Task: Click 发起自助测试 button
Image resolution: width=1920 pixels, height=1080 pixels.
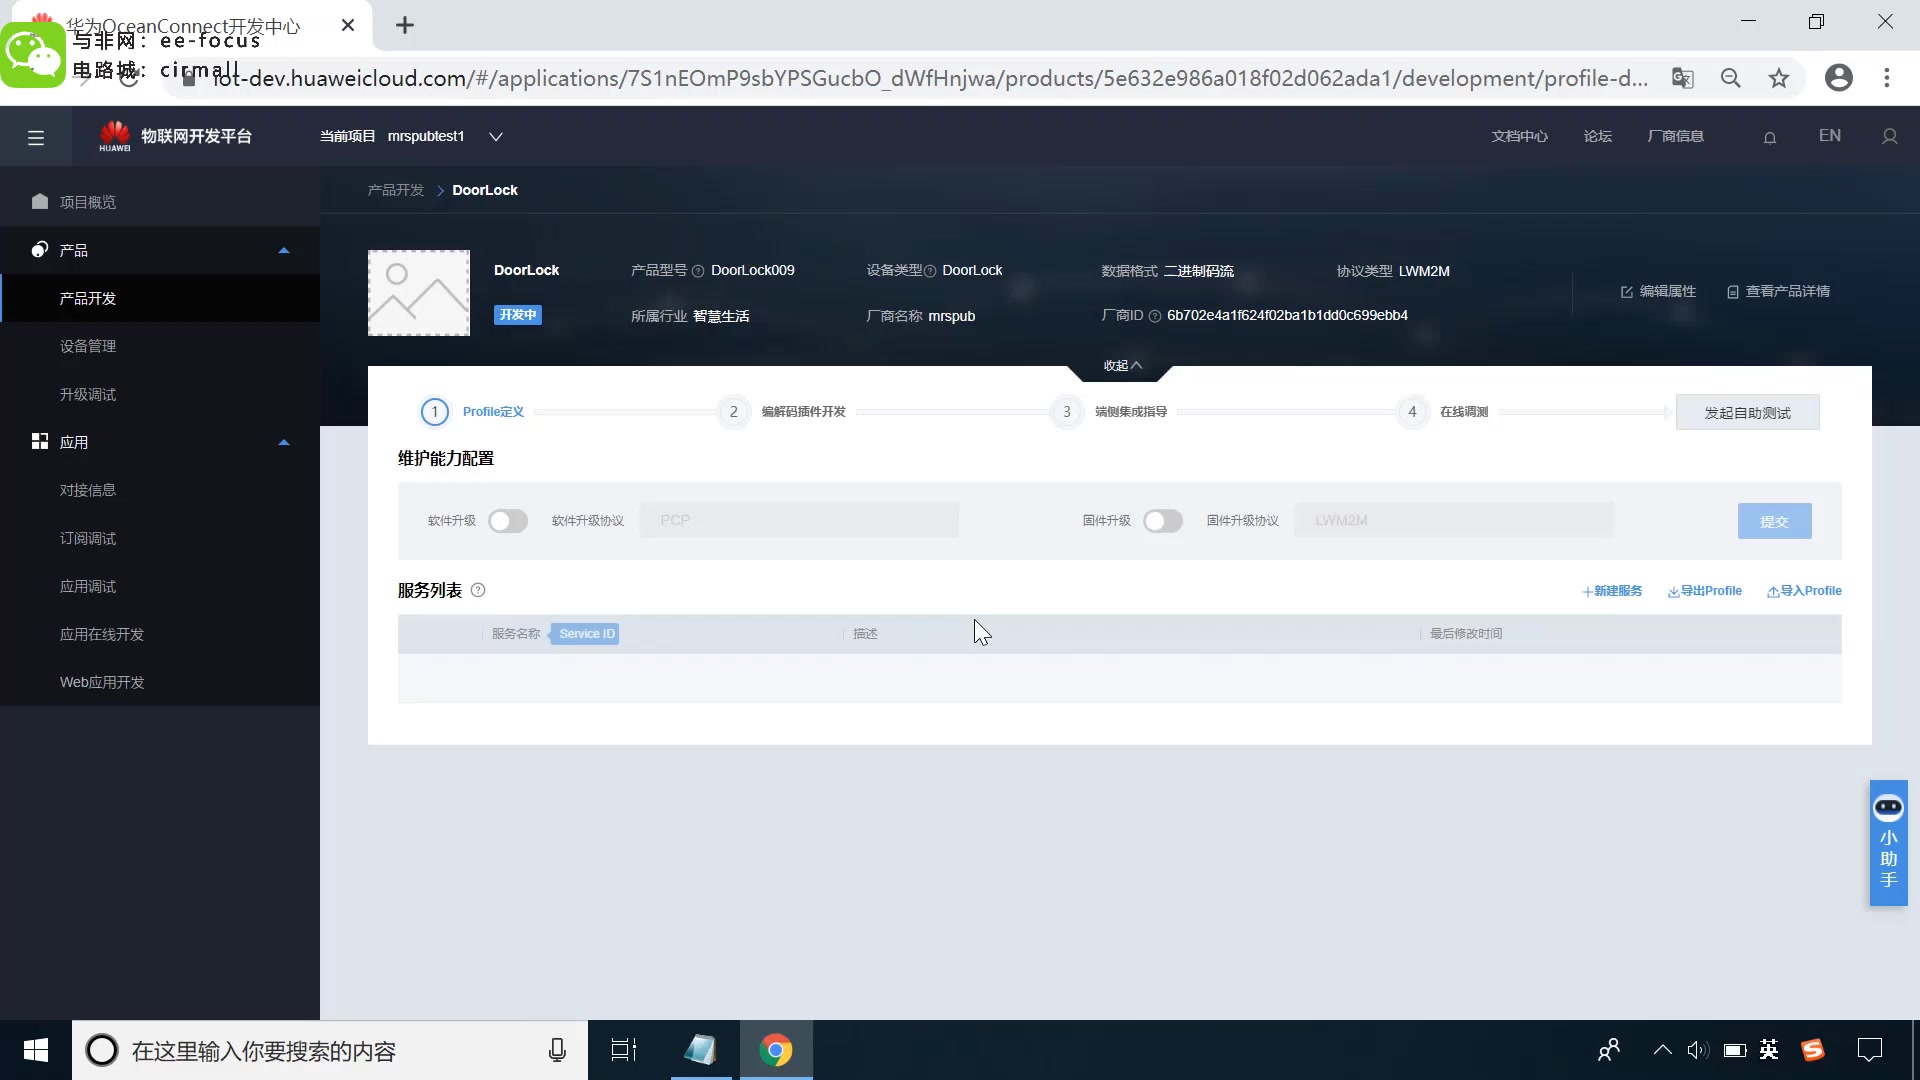Action: pyautogui.click(x=1747, y=413)
